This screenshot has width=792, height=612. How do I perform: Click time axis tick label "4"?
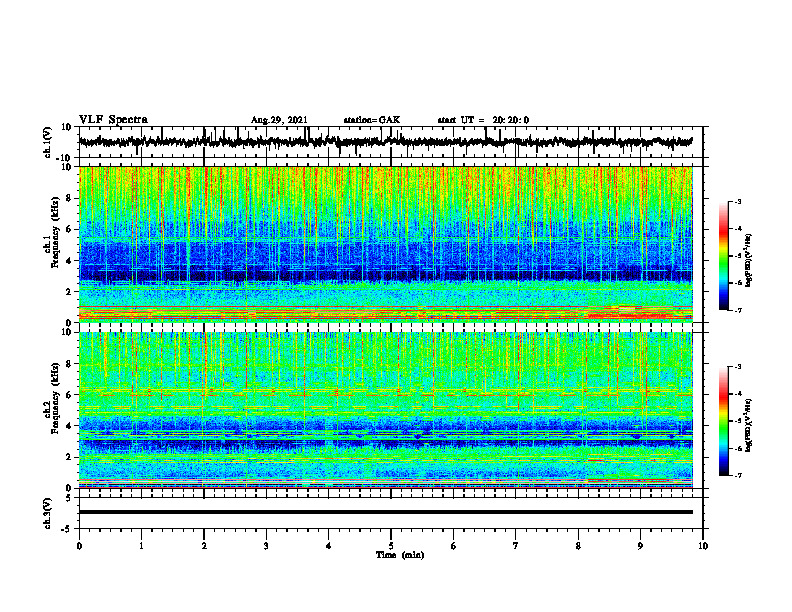click(x=328, y=546)
